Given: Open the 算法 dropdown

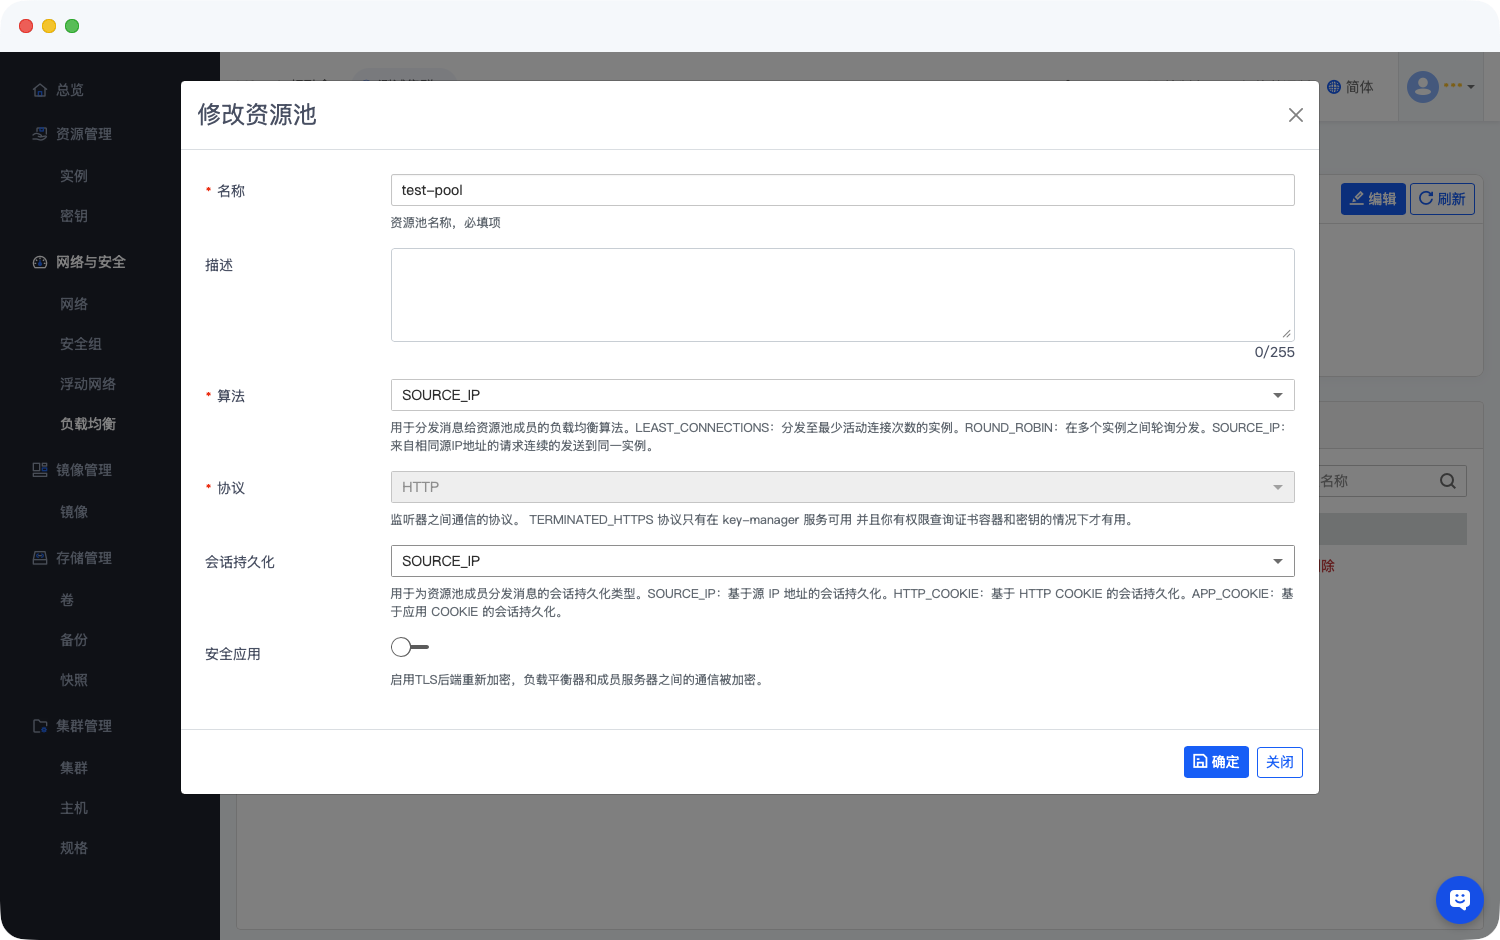Looking at the screenshot, I should click(842, 395).
